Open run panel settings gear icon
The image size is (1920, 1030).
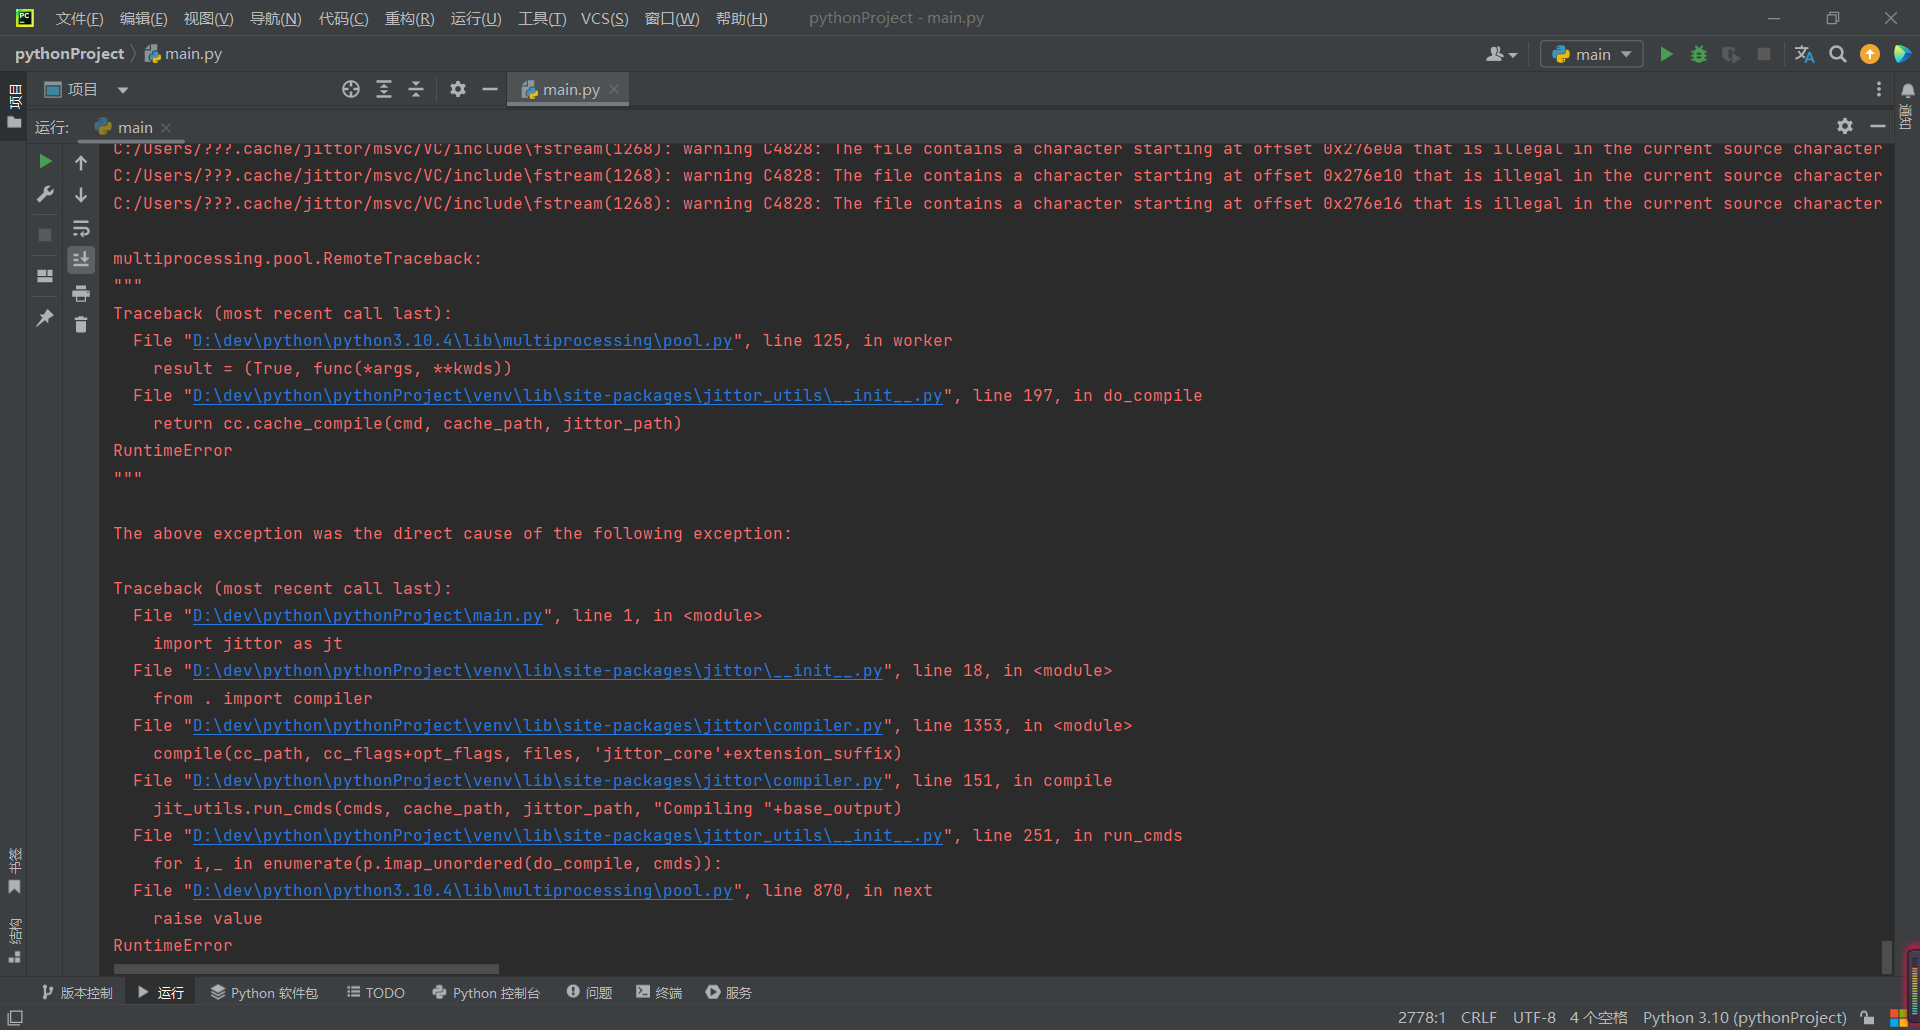pos(1844,126)
